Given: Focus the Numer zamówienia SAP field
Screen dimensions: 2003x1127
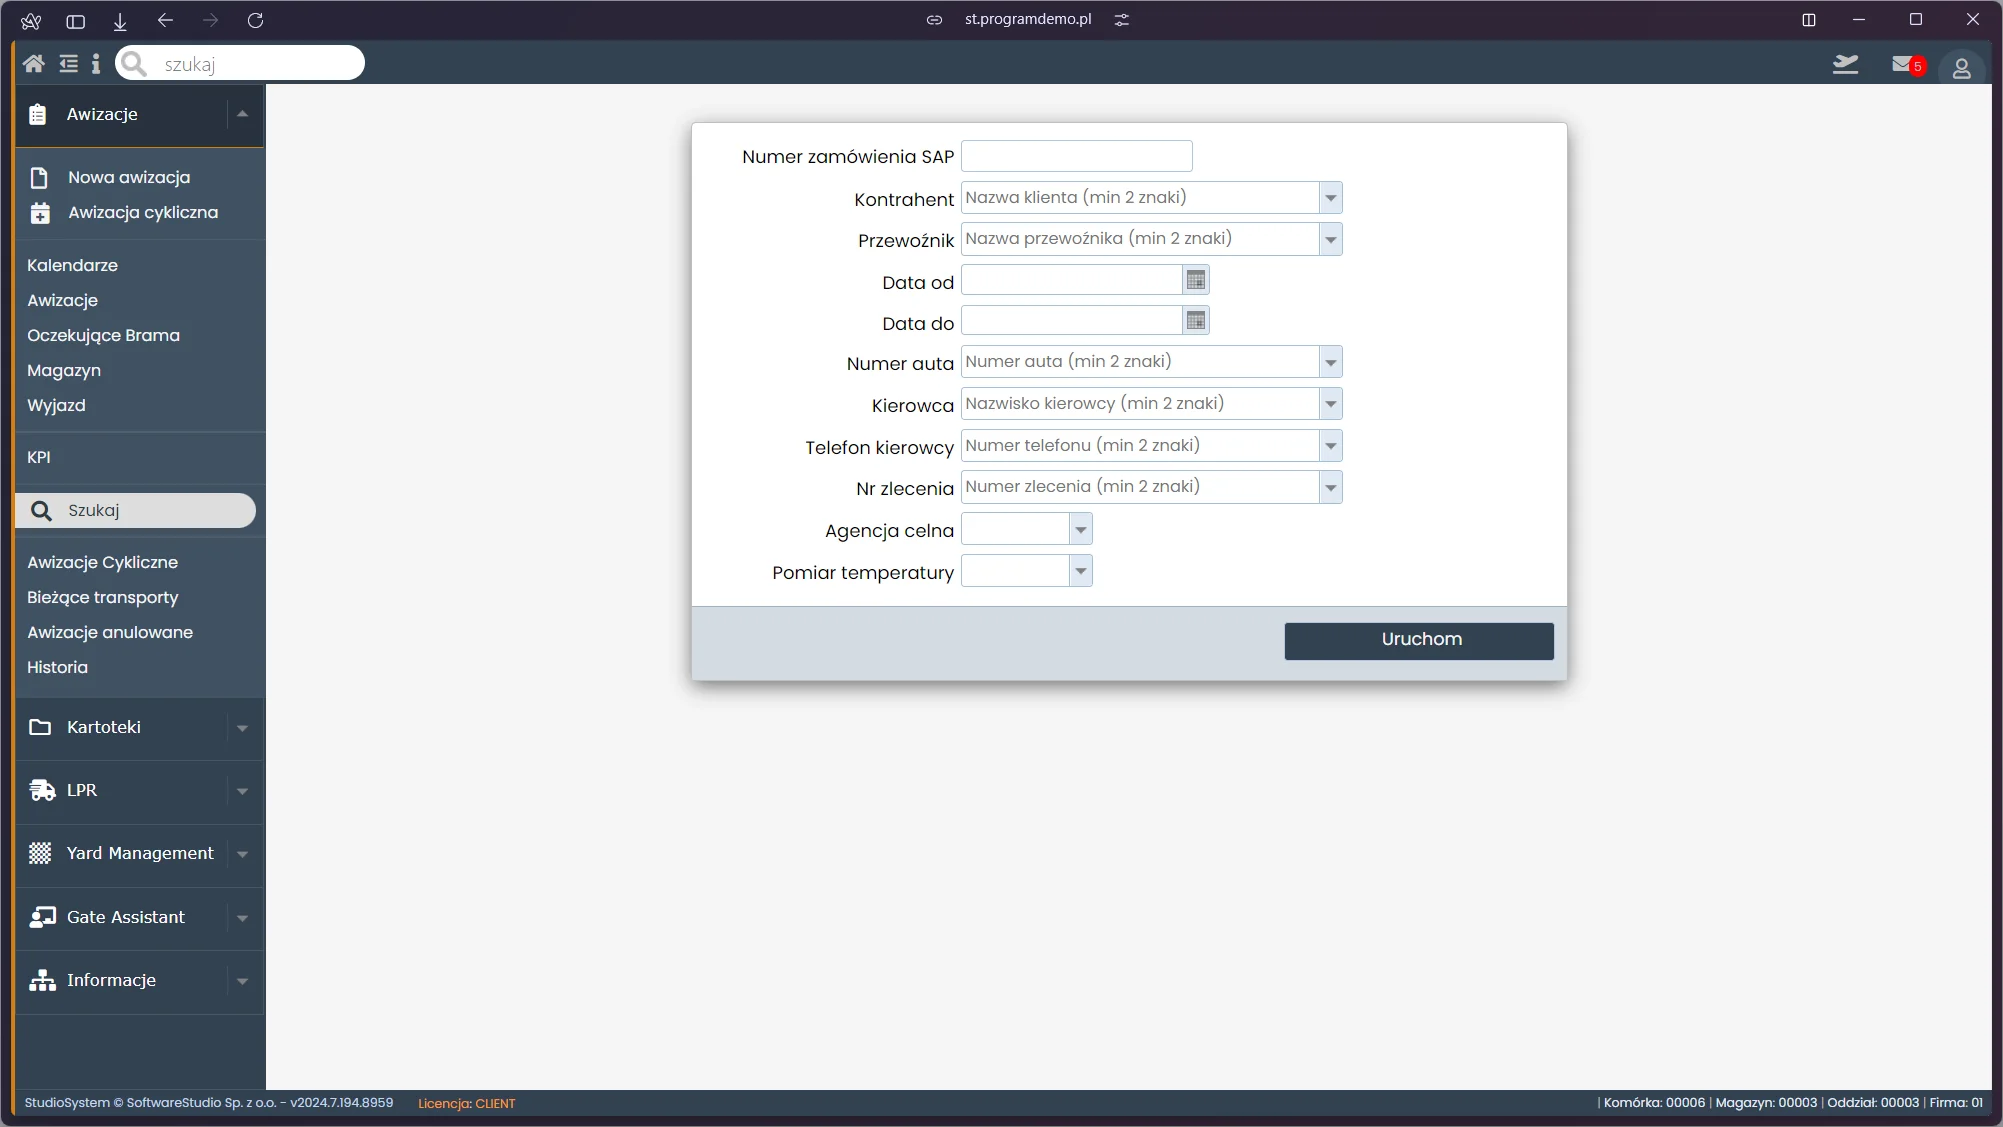Looking at the screenshot, I should coord(1076,156).
